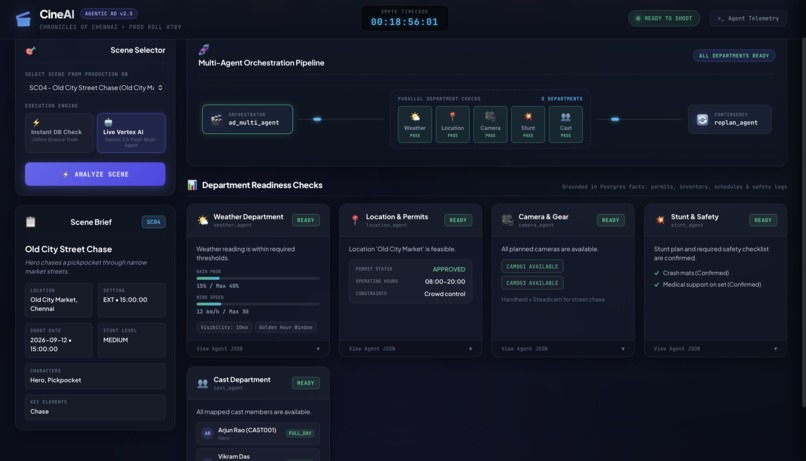Click the Scene Selector target icon

tap(30, 50)
